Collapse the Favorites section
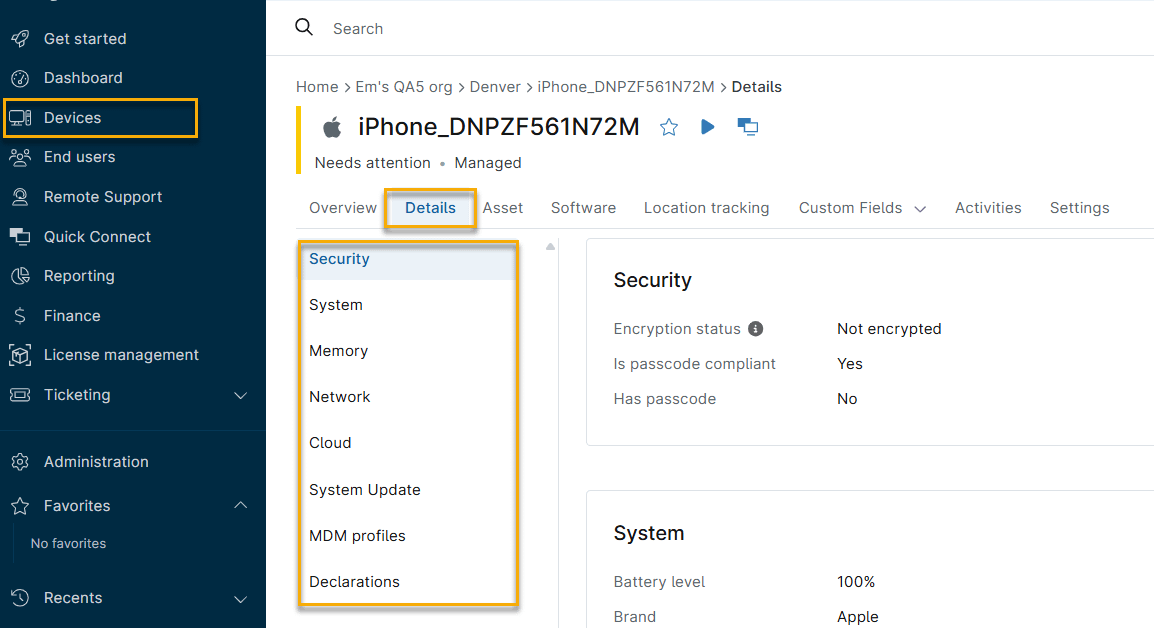The image size is (1154, 628). click(x=240, y=505)
